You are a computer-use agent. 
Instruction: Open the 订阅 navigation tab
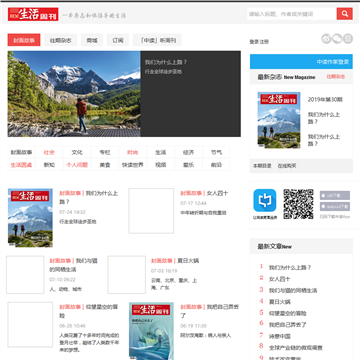tap(118, 40)
